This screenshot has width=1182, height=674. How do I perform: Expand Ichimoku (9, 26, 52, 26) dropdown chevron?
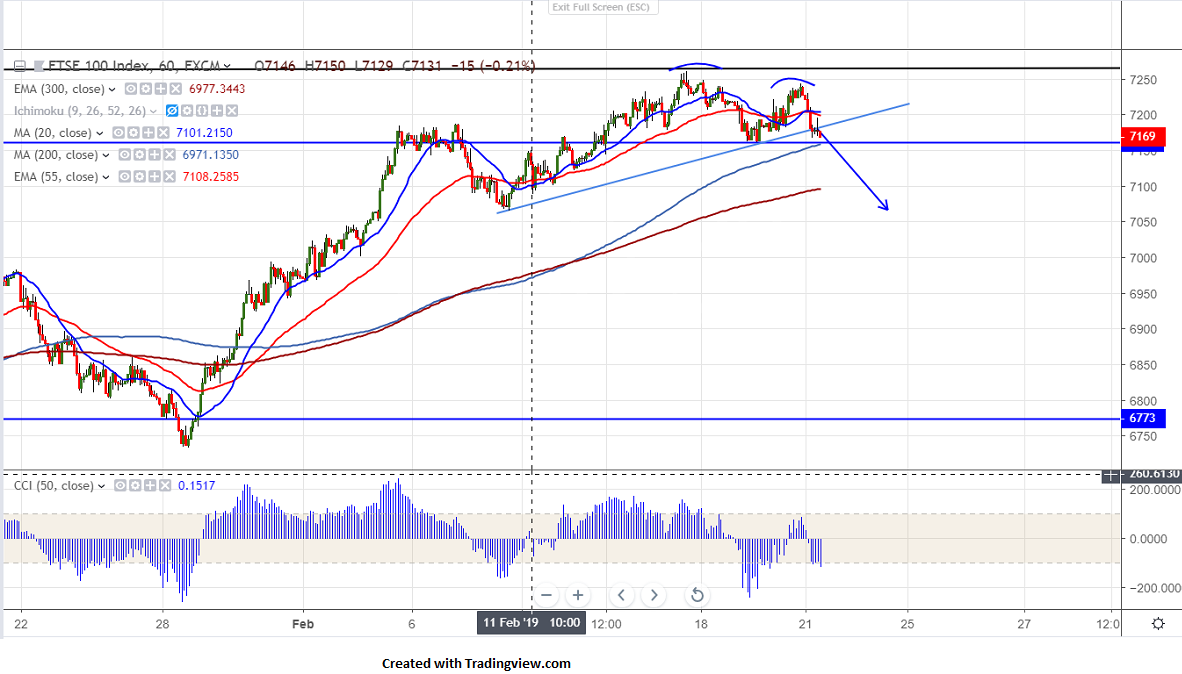153,111
